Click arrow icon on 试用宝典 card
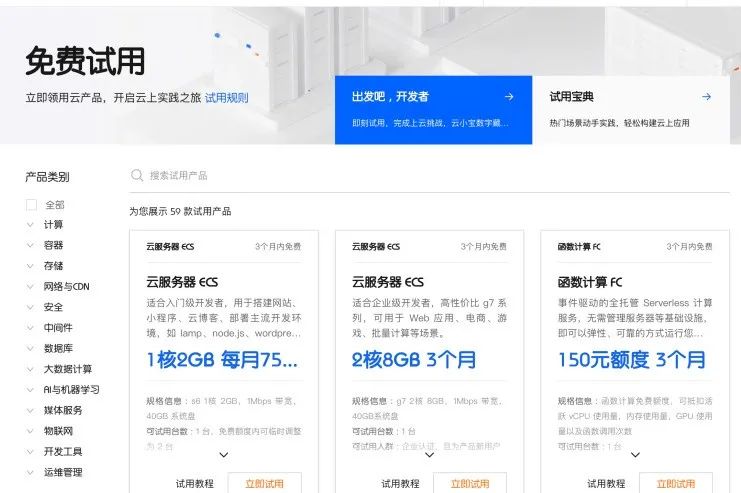The image size is (741, 493). tap(707, 97)
